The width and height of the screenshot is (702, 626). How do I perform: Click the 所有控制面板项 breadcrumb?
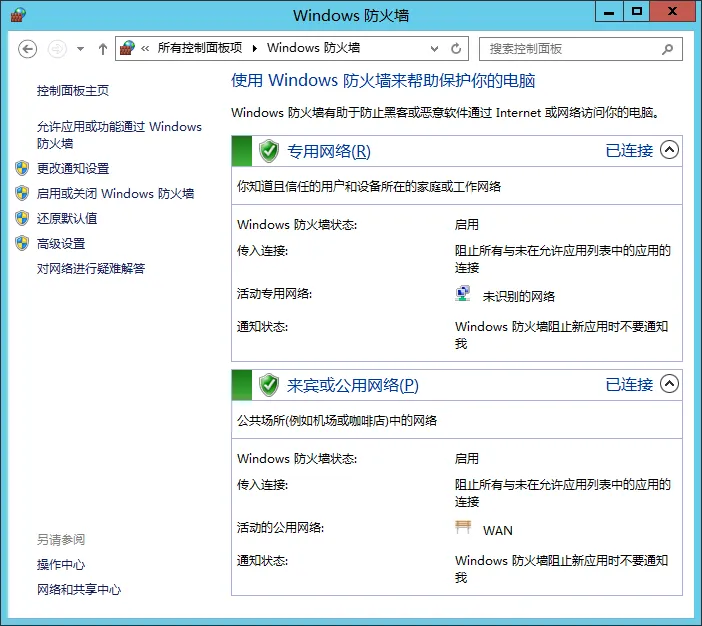tap(200, 47)
